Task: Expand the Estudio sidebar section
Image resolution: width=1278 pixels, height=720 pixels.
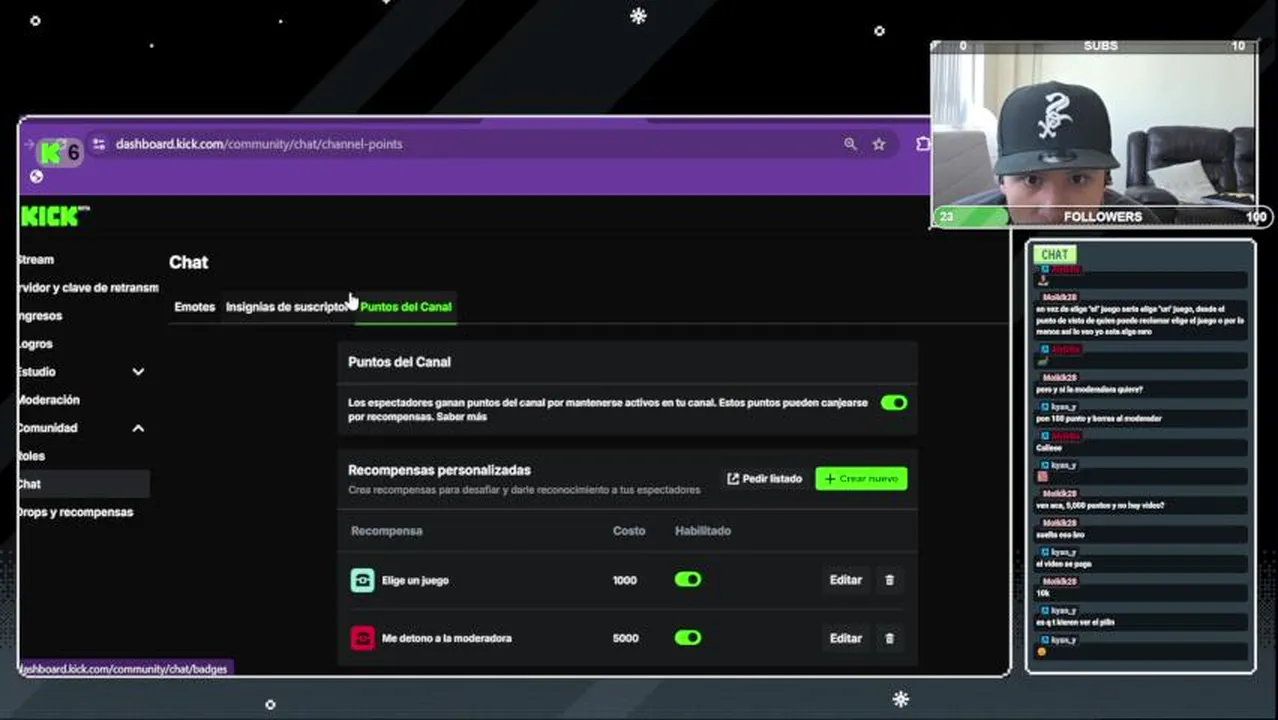Action: coord(138,372)
